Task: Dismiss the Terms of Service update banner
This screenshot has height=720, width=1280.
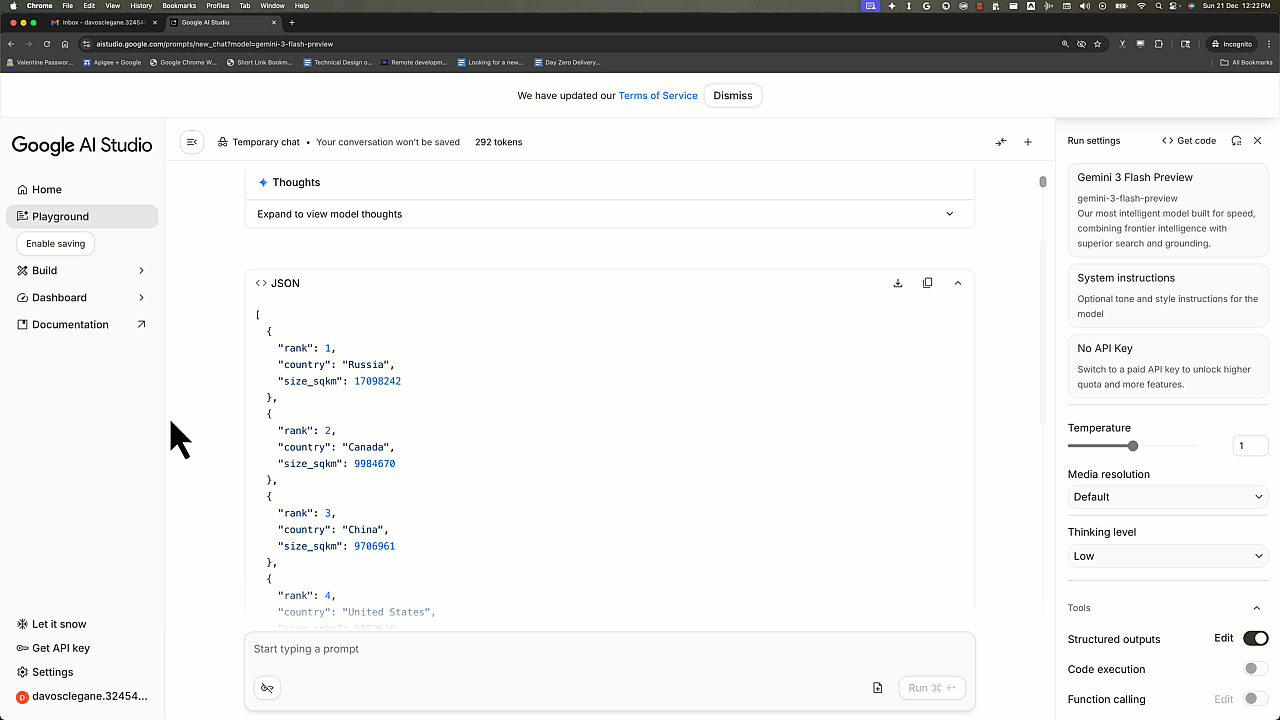Action: (733, 95)
